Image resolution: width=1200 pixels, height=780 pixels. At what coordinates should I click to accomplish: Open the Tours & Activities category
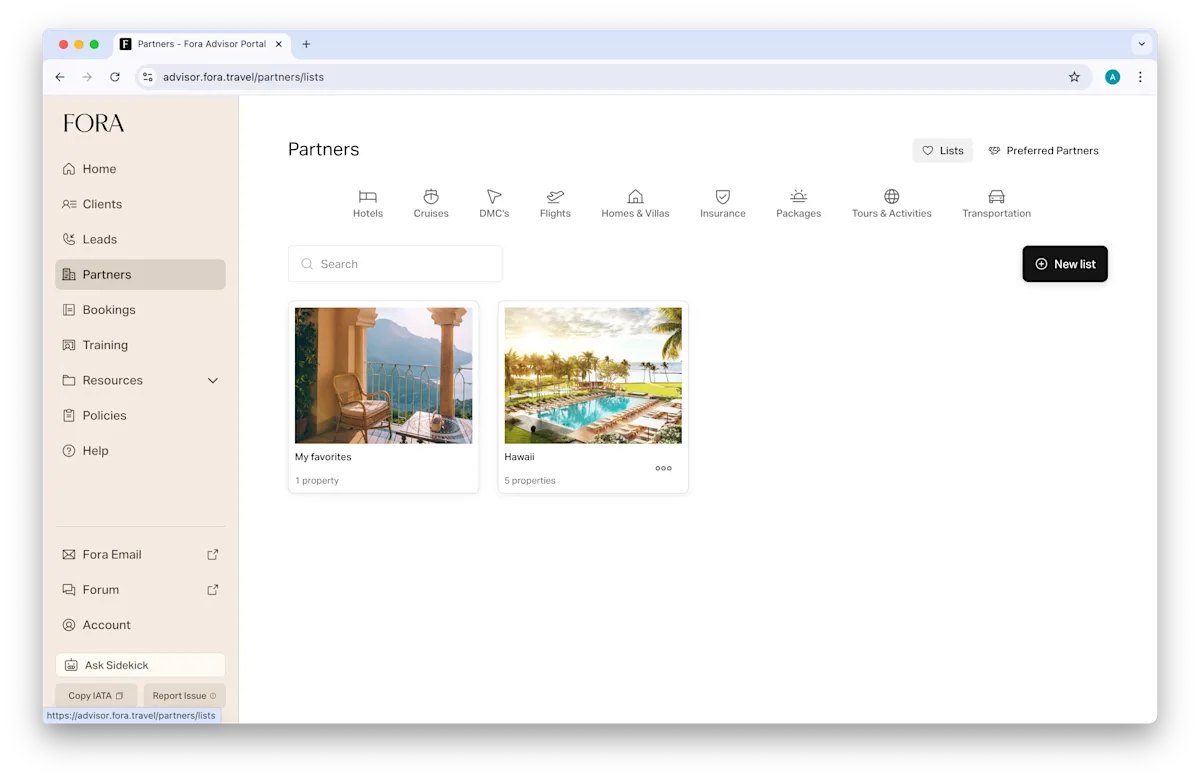pos(891,203)
